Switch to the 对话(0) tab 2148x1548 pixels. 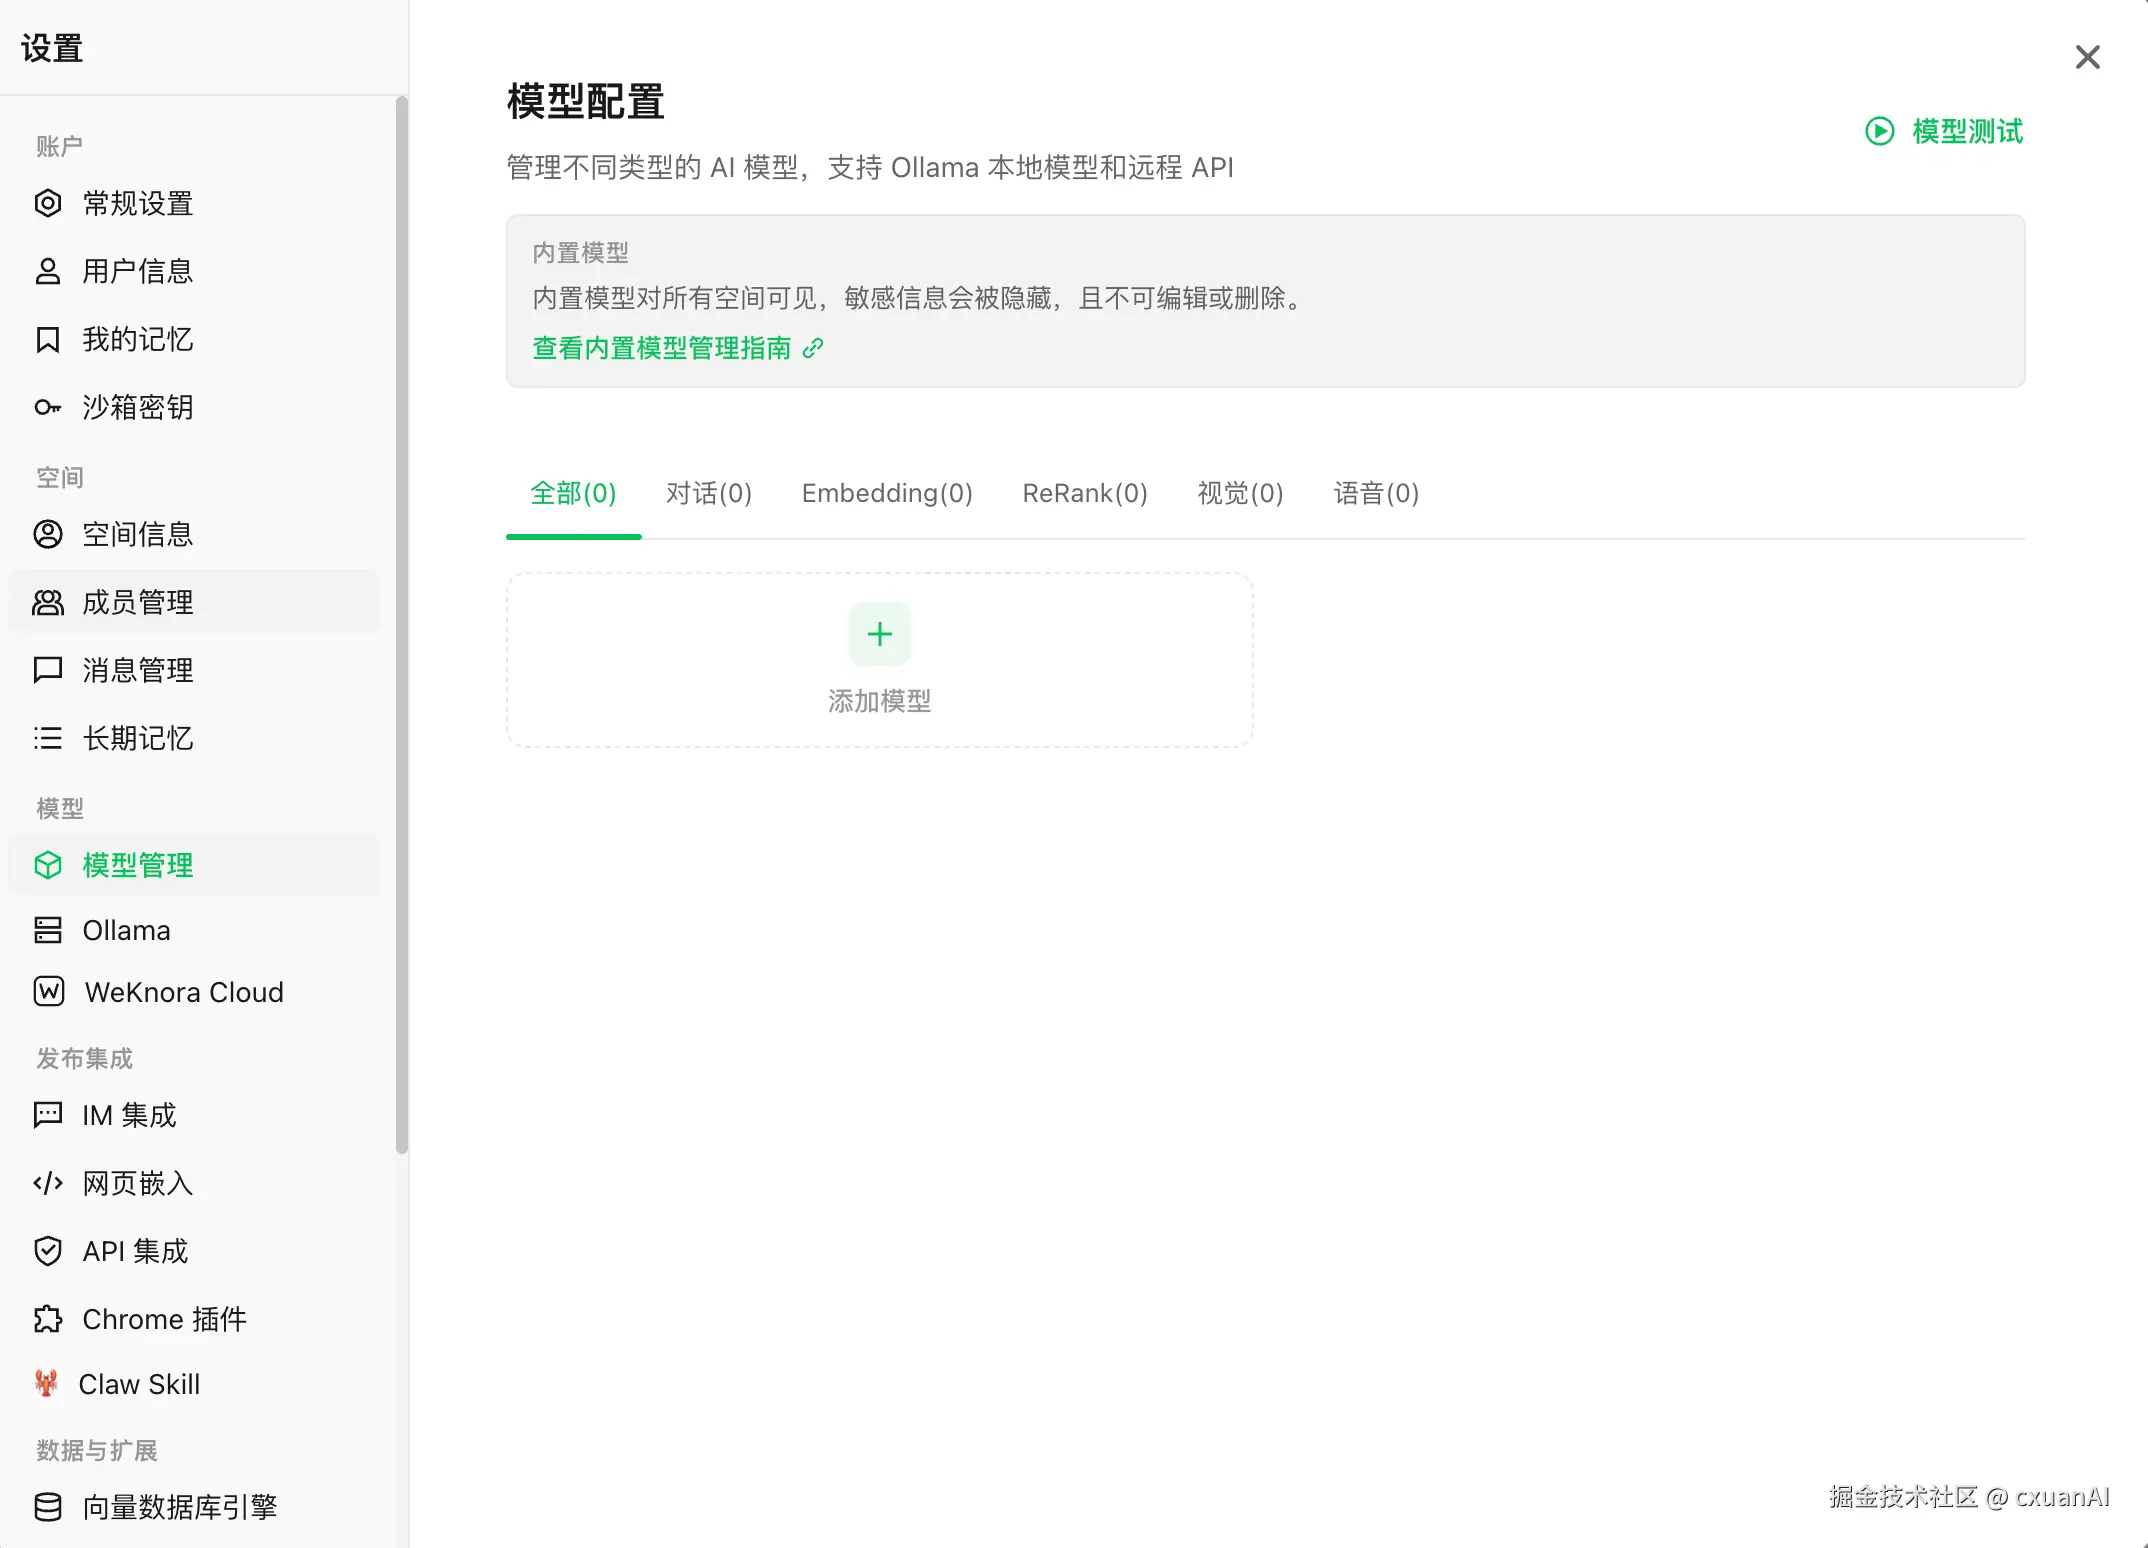[709, 493]
